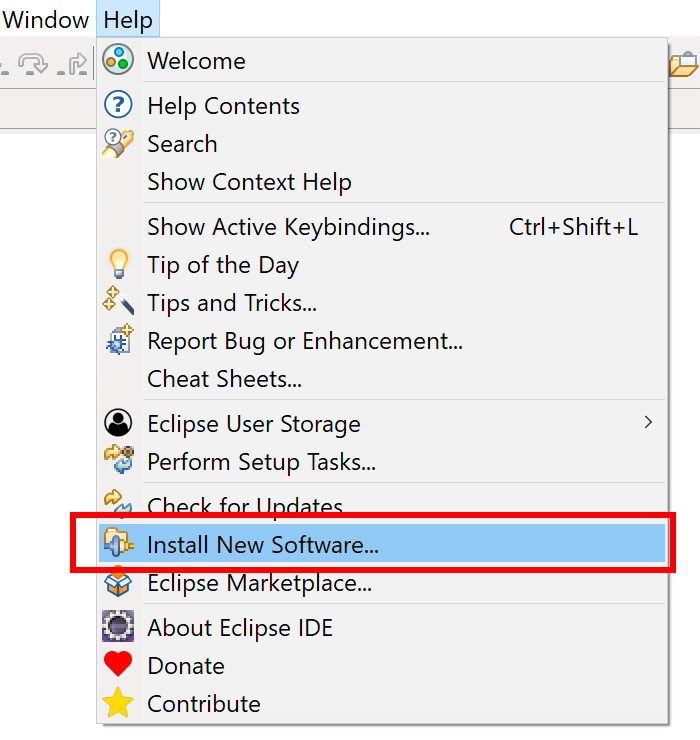Click the bug report icon

(119, 339)
